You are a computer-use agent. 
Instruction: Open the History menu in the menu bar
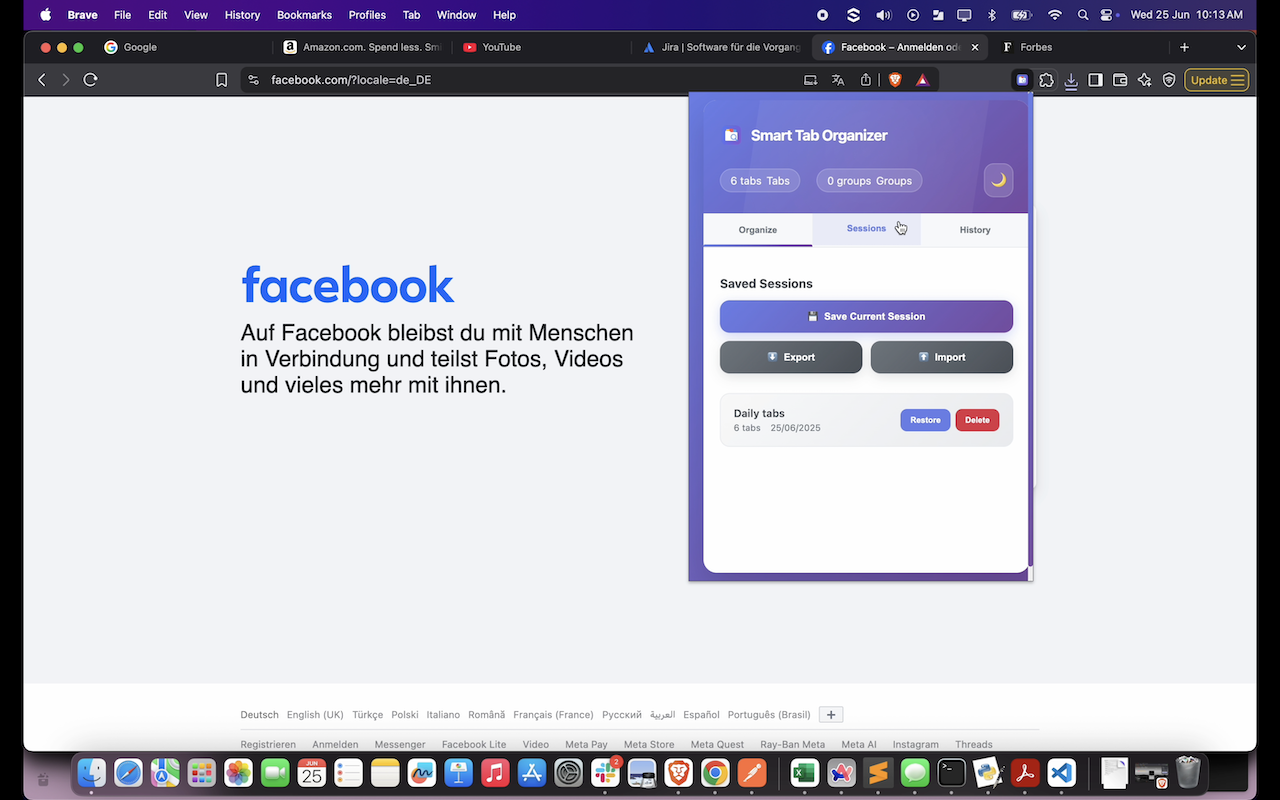(x=242, y=15)
